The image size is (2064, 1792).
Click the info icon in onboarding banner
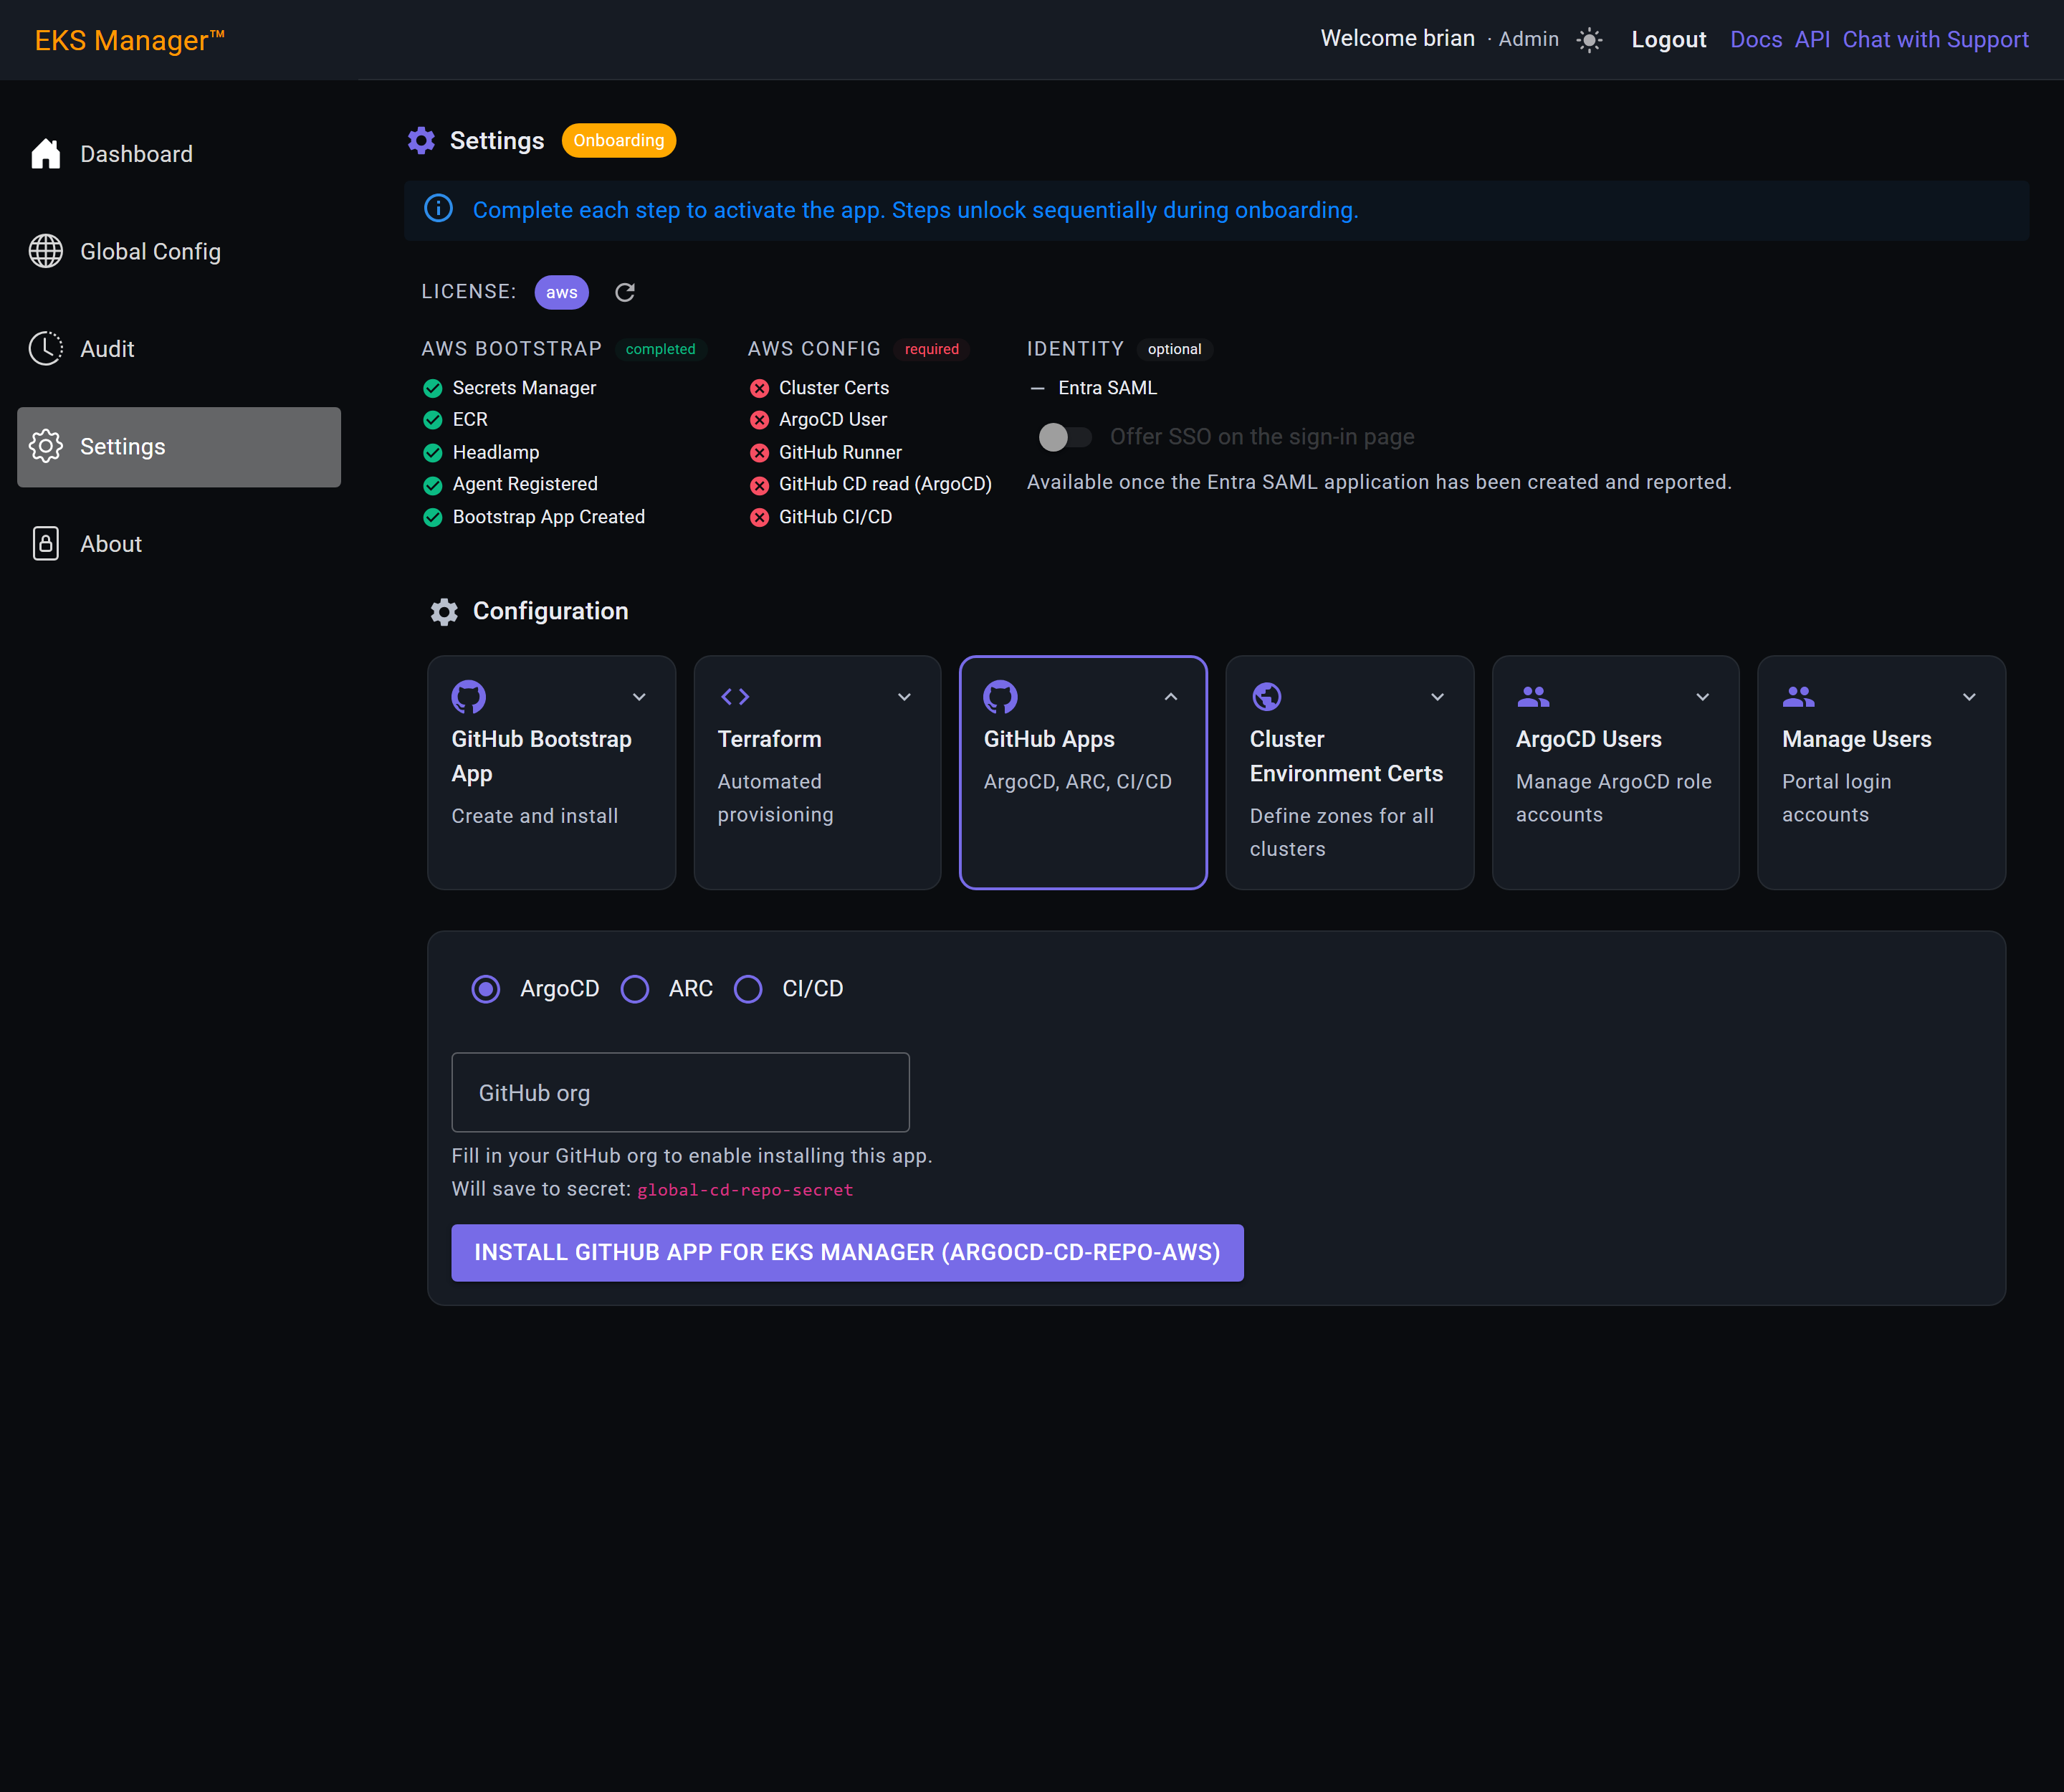click(x=438, y=209)
